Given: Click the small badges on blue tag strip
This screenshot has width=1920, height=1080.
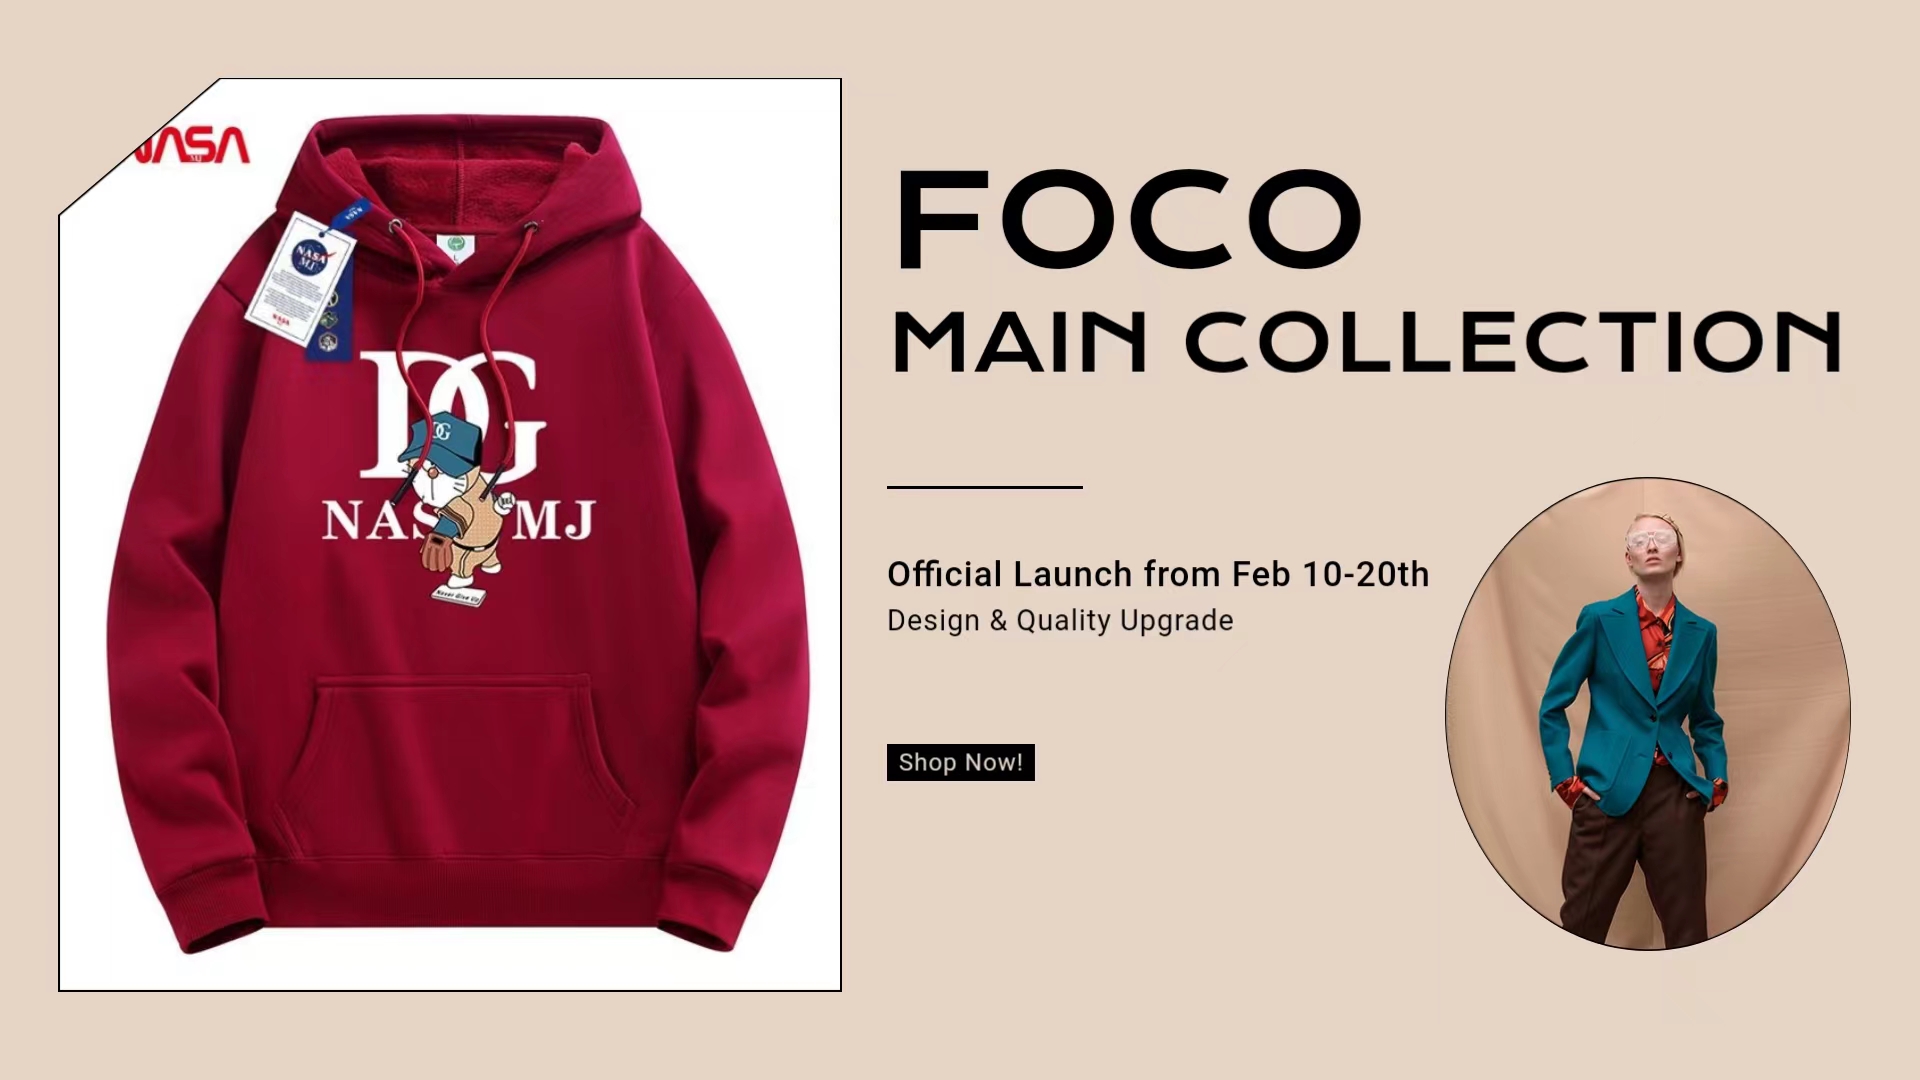Looking at the screenshot, I should click(x=331, y=320).
